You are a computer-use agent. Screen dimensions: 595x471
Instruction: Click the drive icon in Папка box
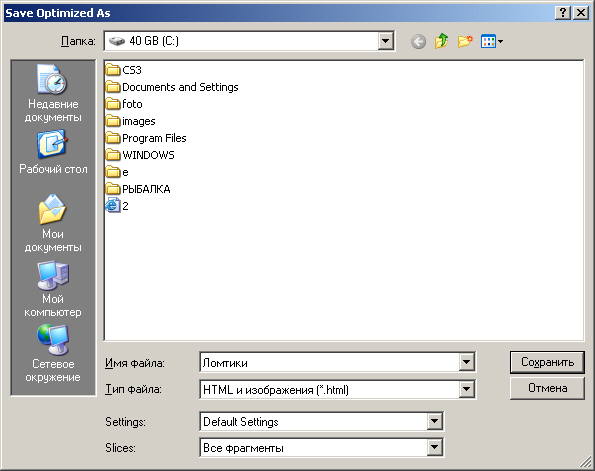click(x=116, y=41)
